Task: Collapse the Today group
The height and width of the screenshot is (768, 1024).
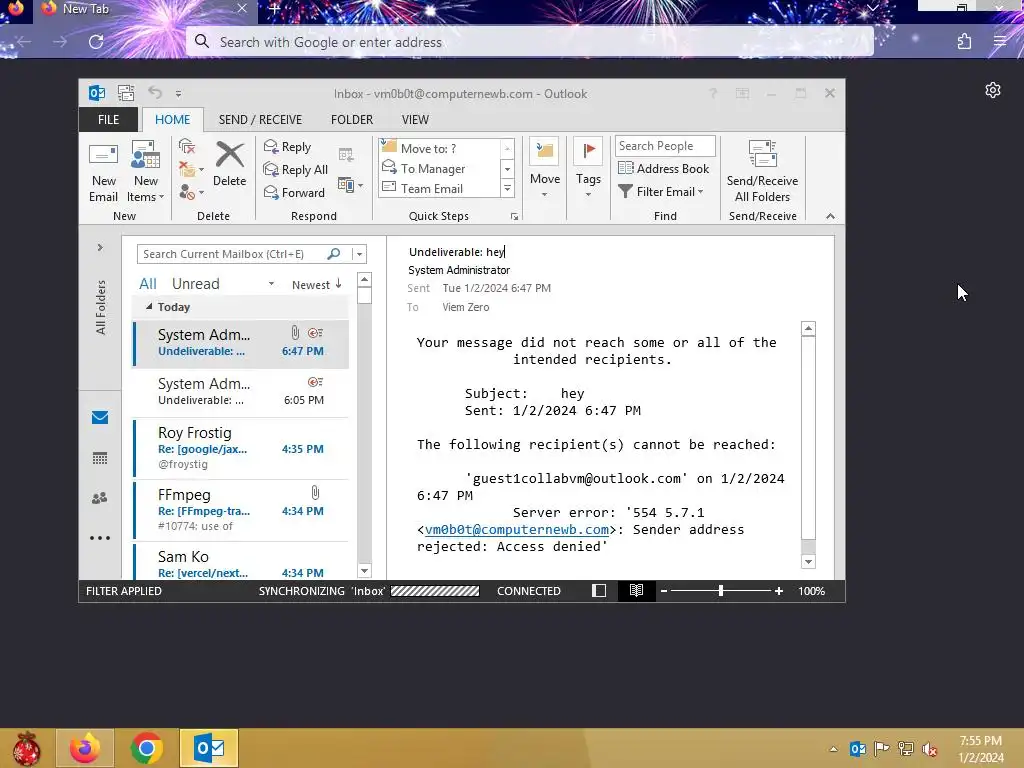Action: coord(149,306)
